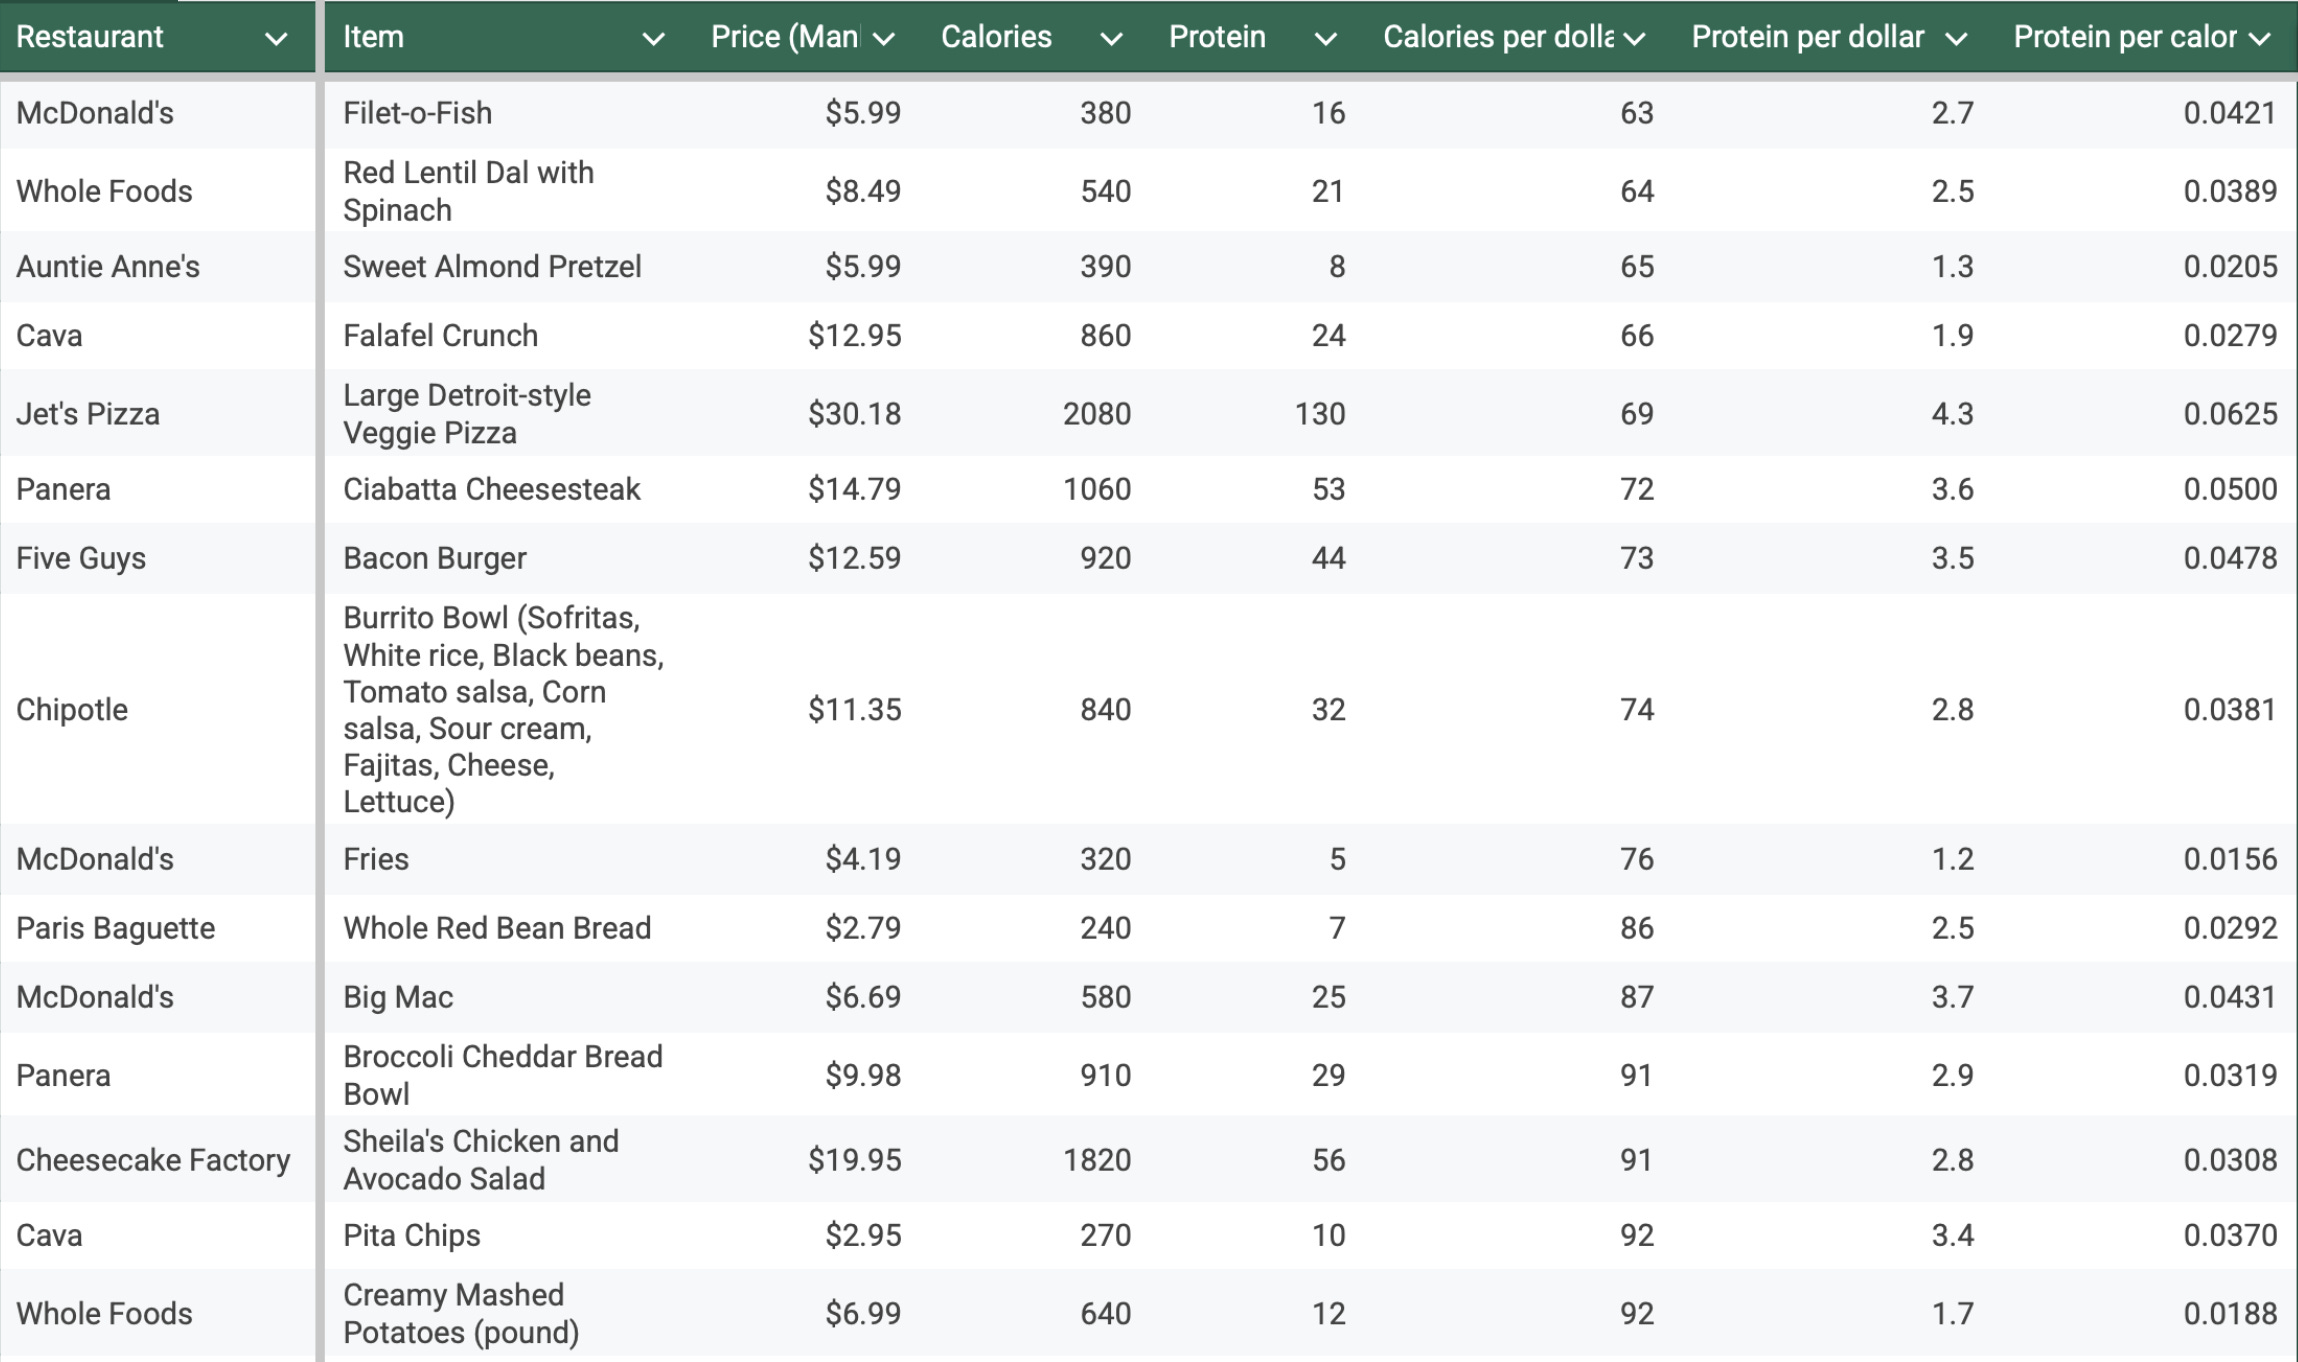Viewport: 2298px width, 1362px height.
Task: Click the Restaurant header label
Action: coord(90,37)
